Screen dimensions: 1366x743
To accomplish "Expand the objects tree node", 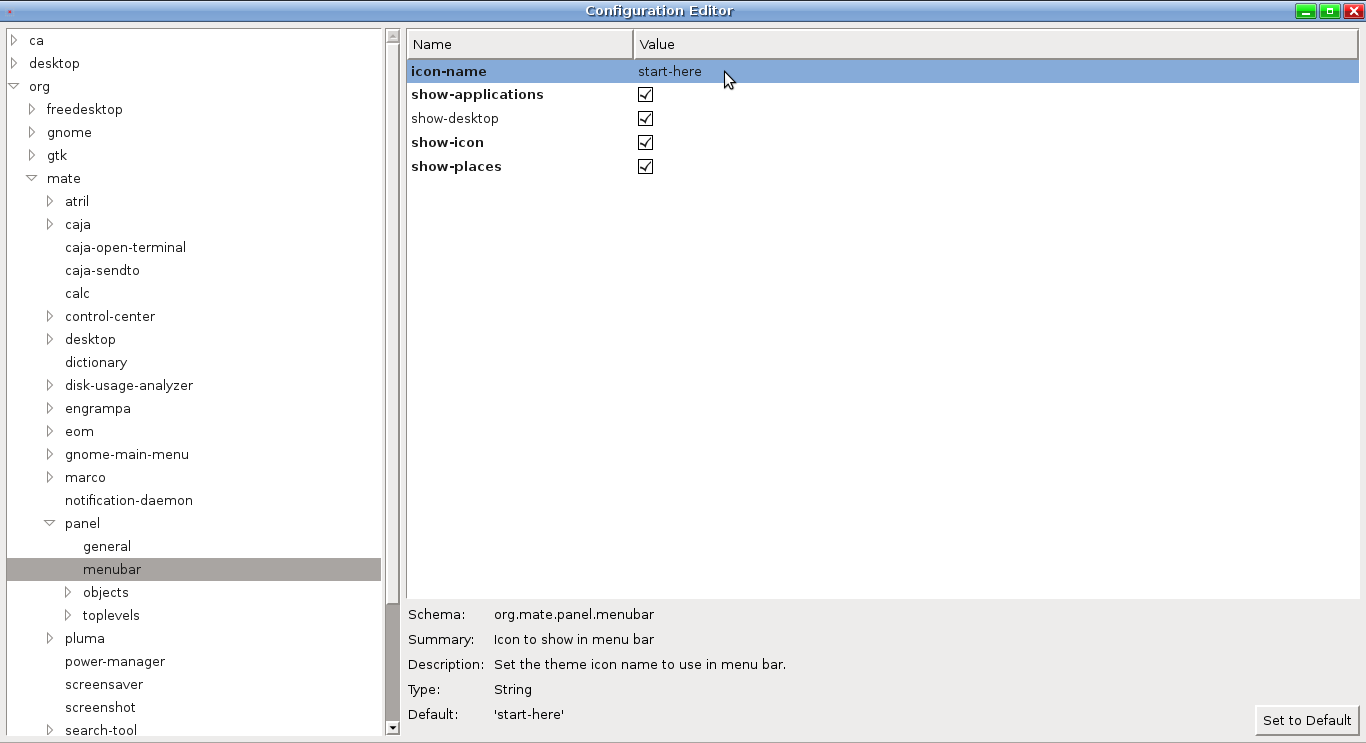I will click(x=68, y=593).
